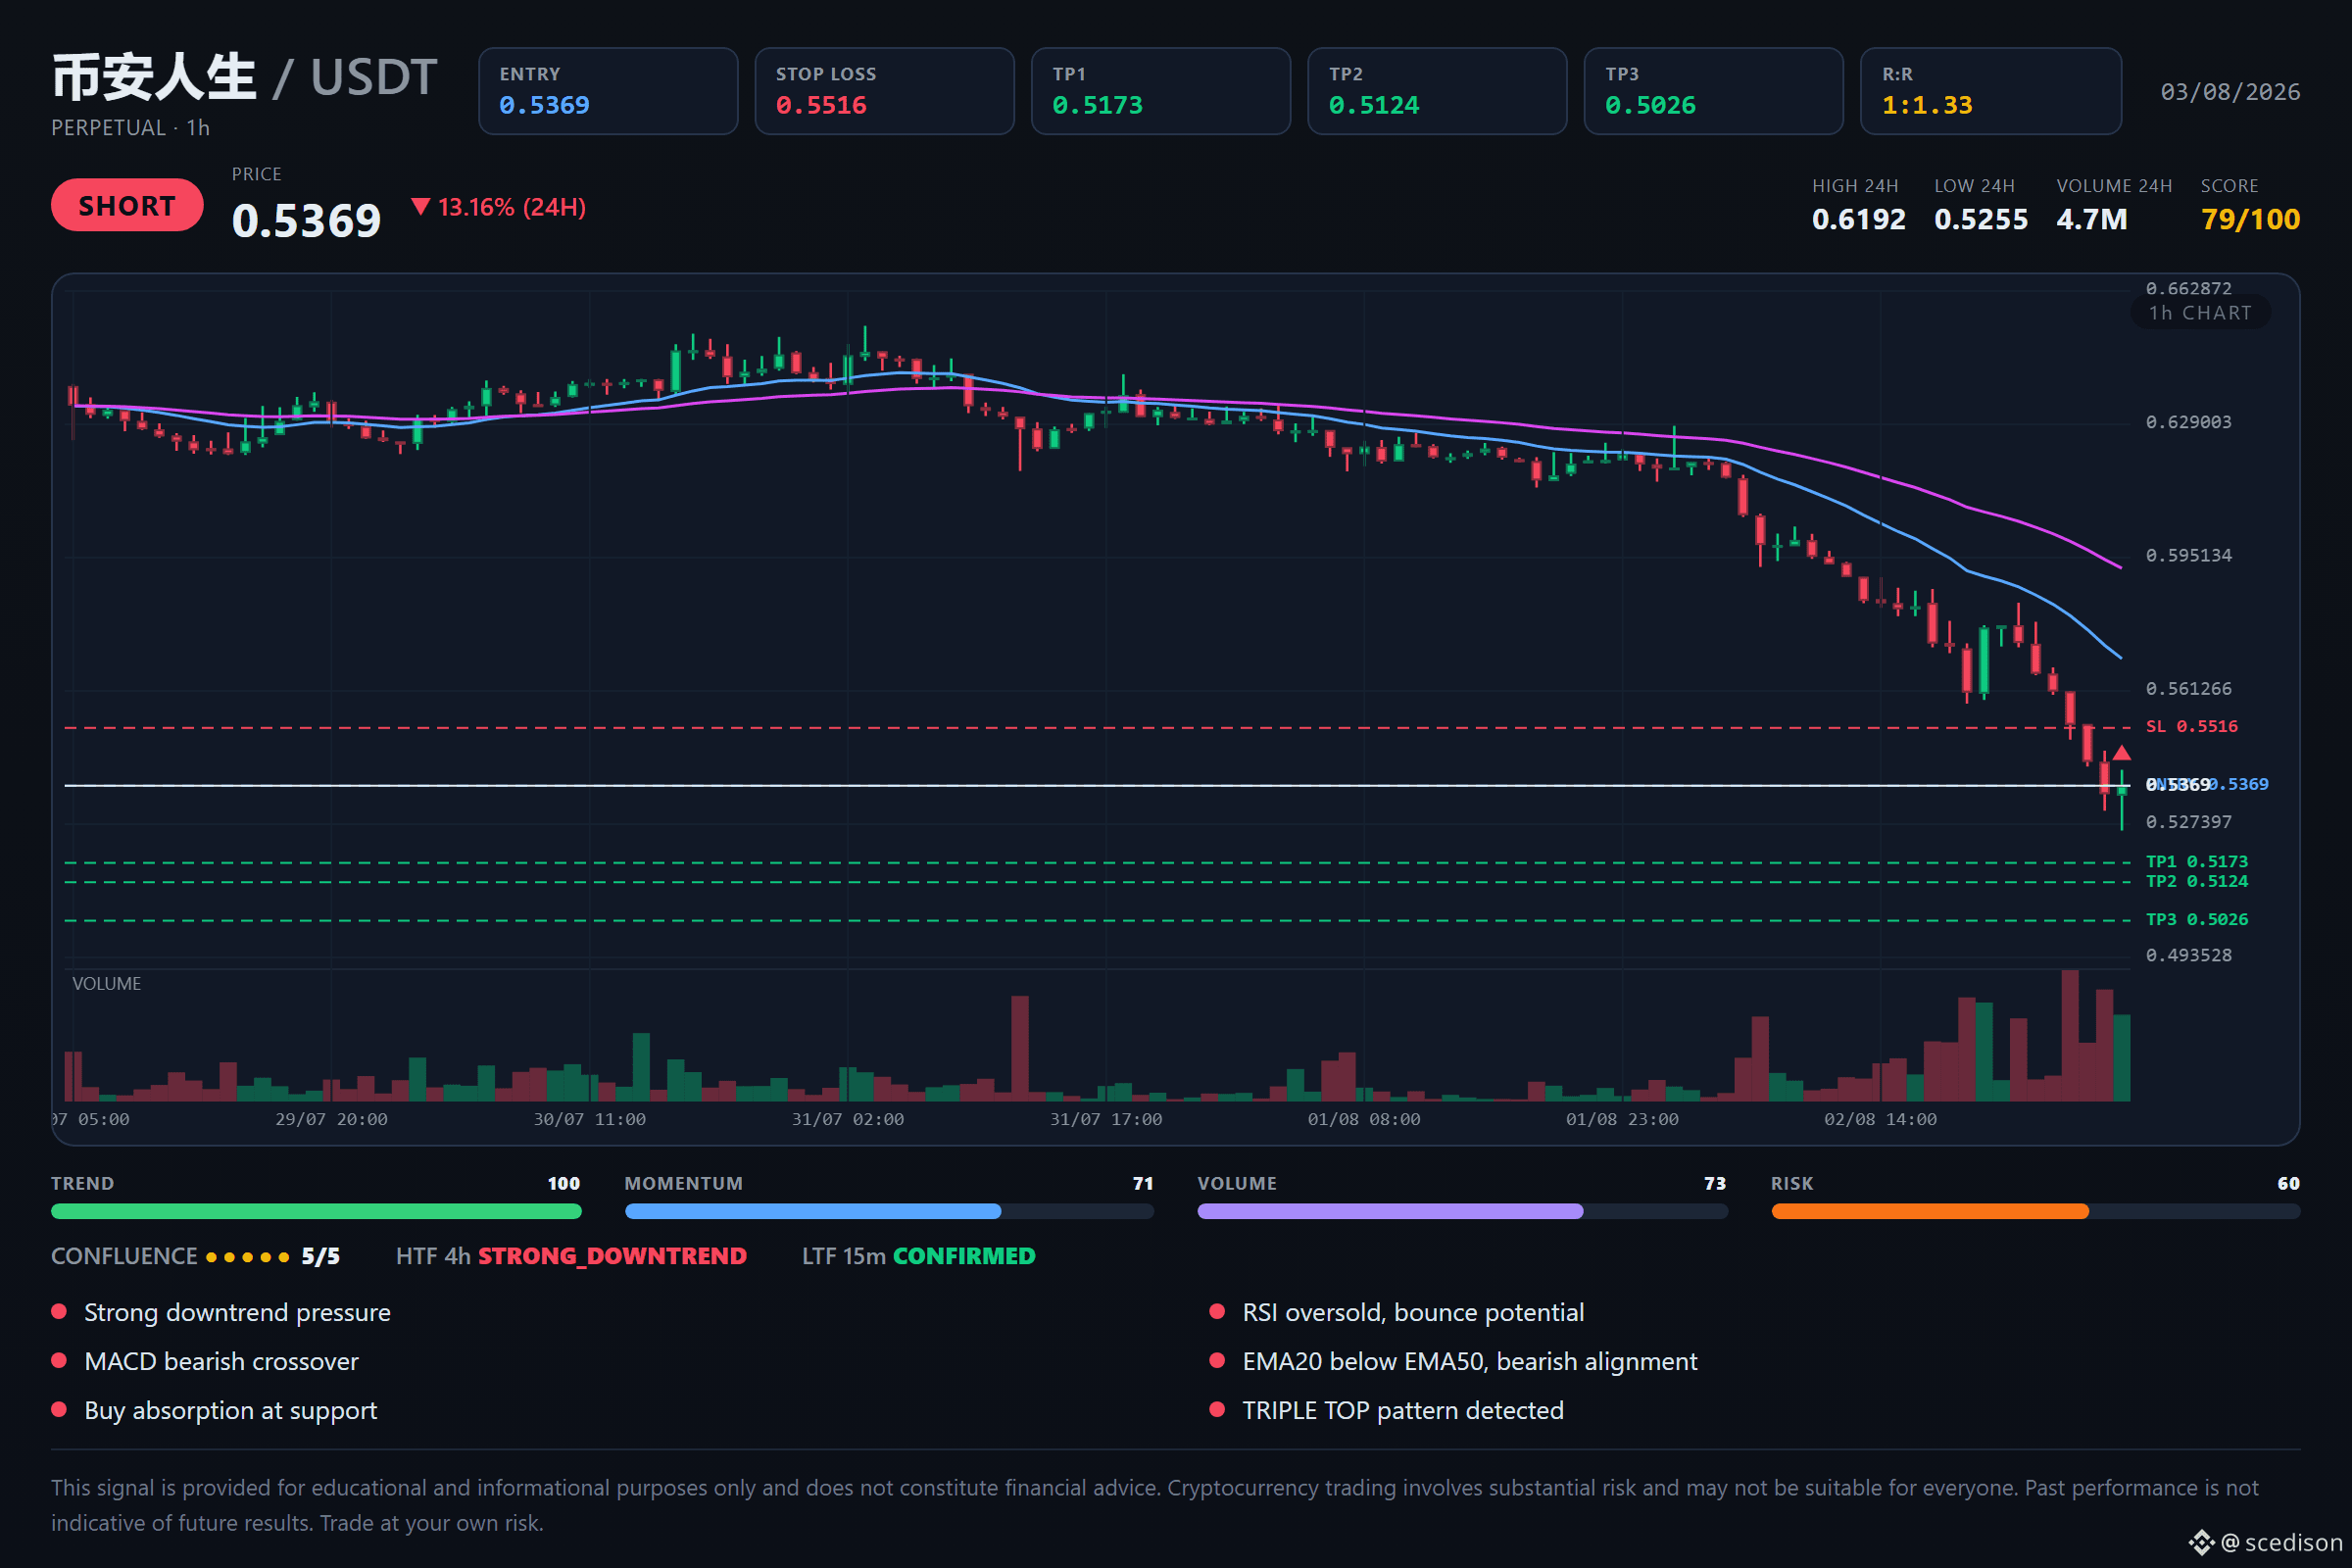Click the 02/08 14:00 time axis label
The image size is (2352, 1568).
point(1879,1120)
